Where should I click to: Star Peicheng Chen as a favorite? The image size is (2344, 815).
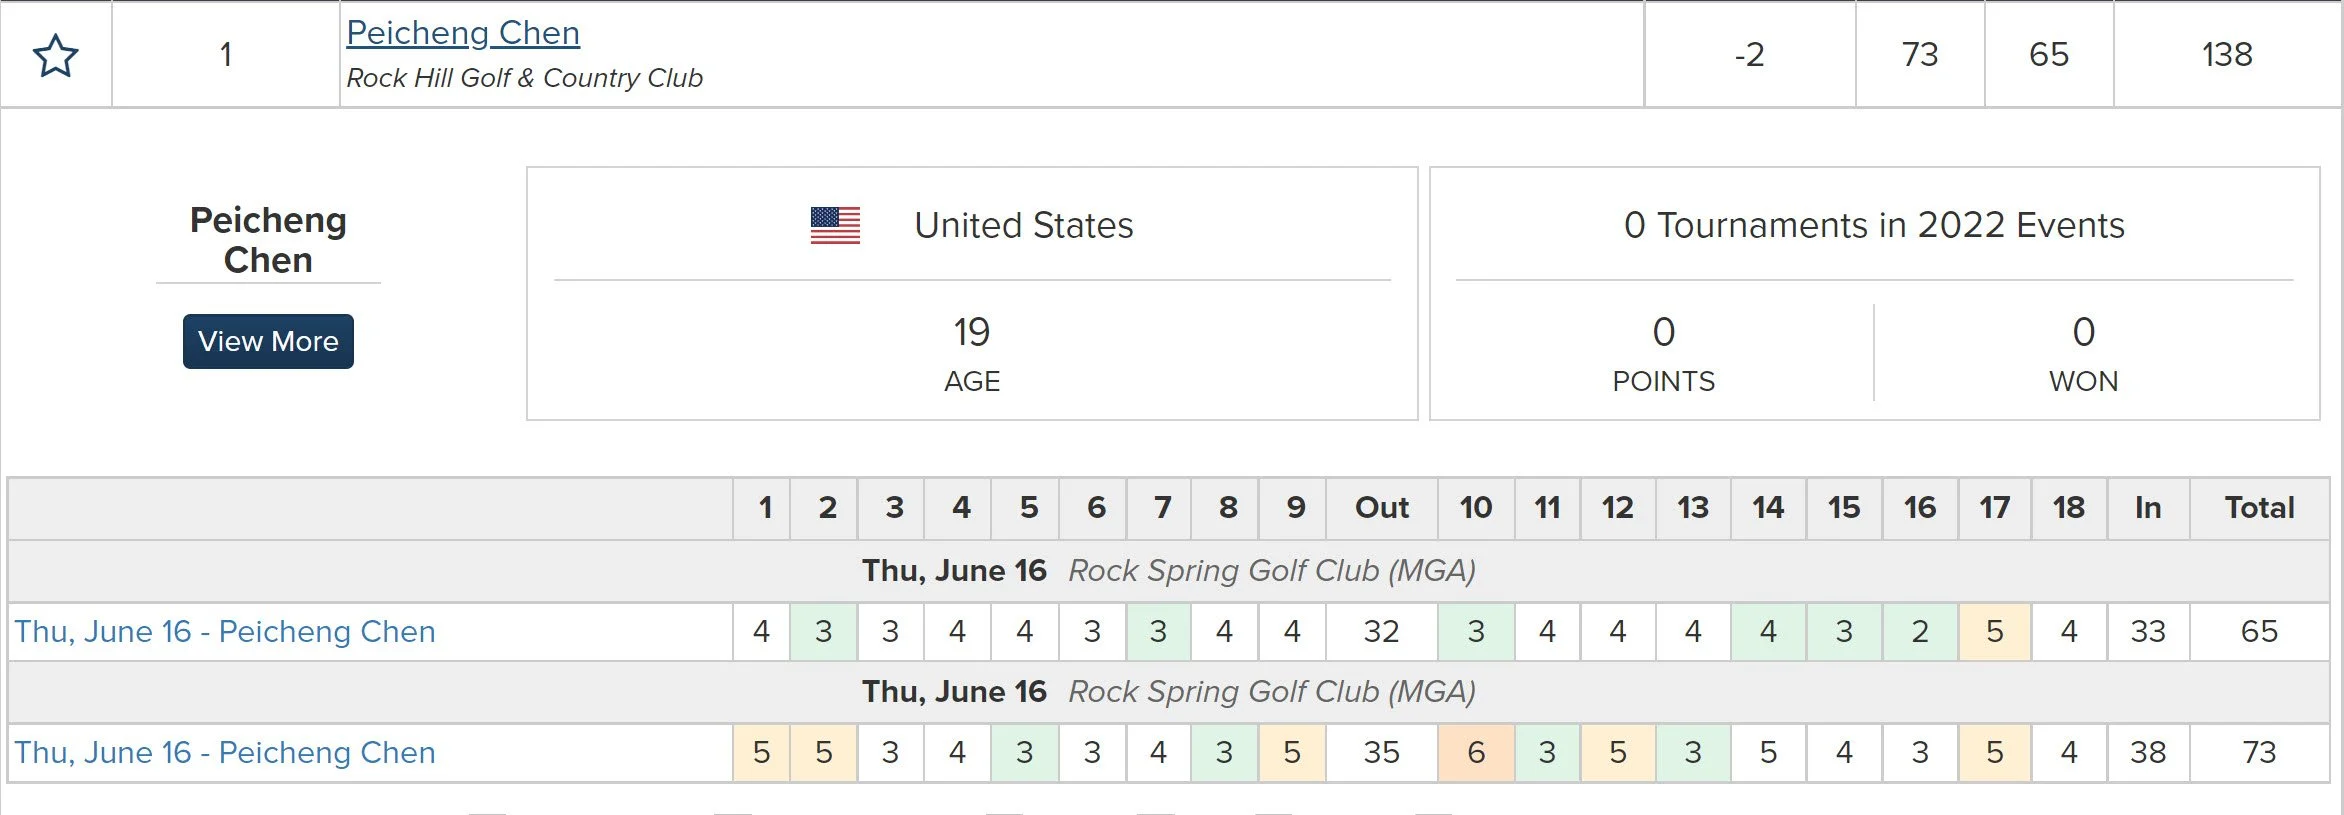[x=56, y=55]
